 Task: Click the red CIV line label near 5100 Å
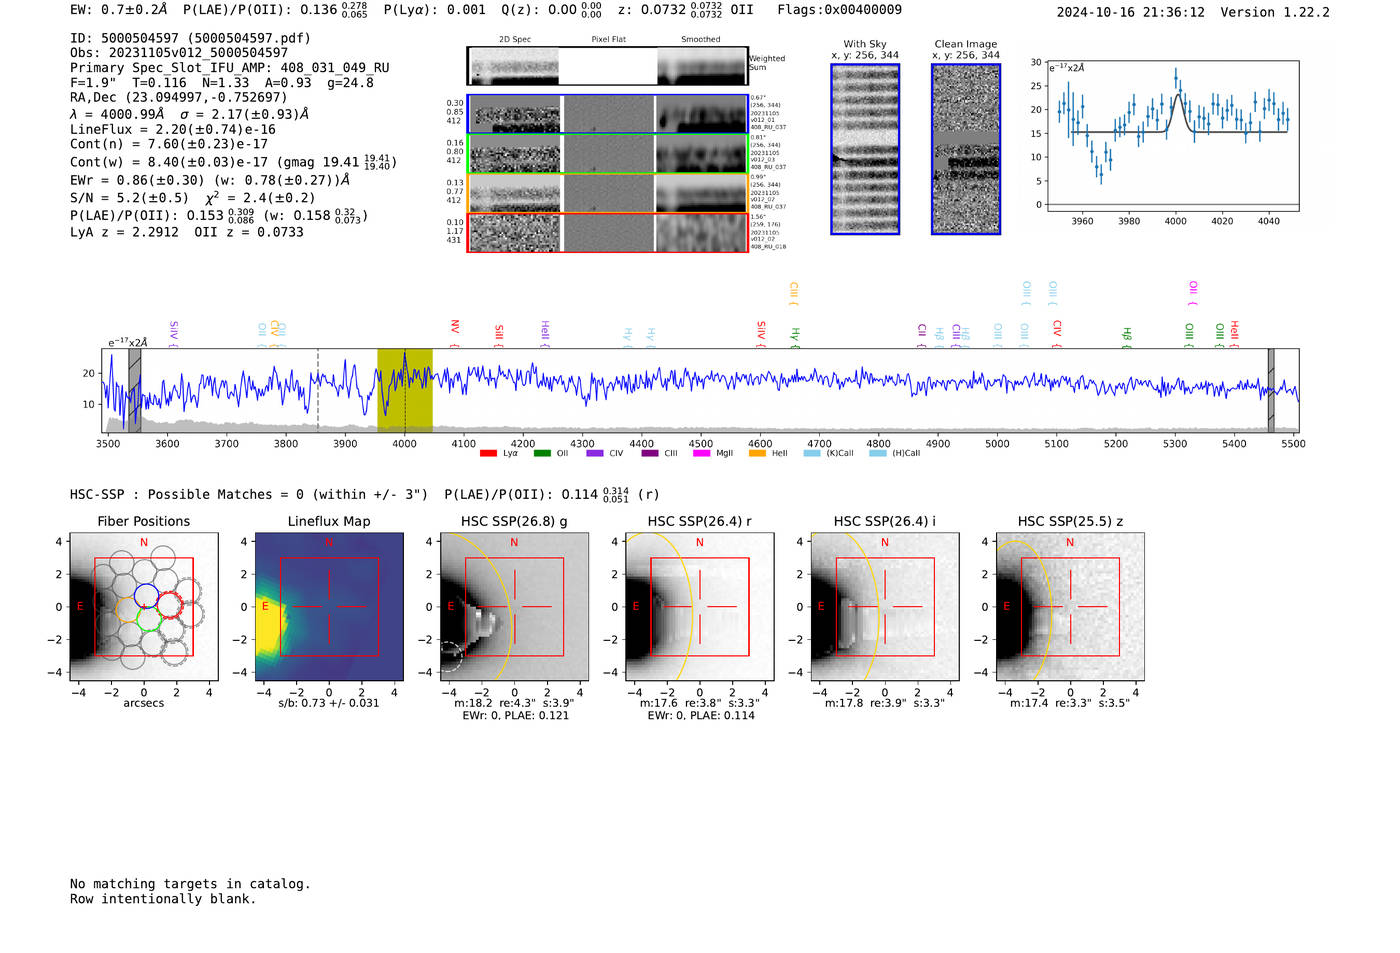(1057, 333)
